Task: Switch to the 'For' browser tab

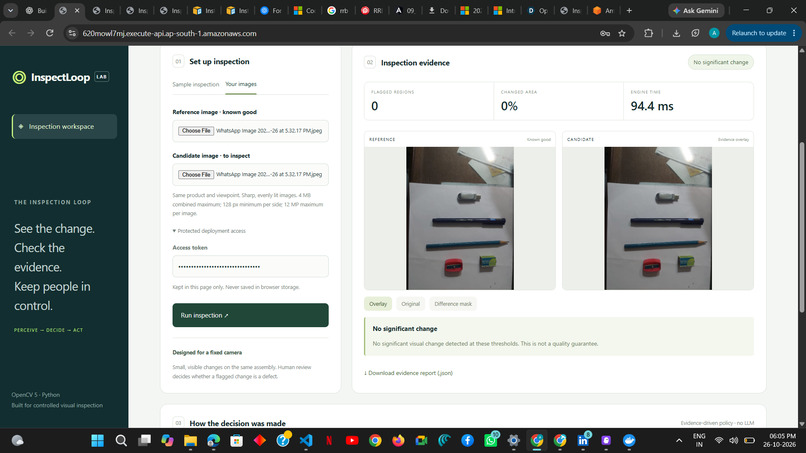Action: [x=271, y=10]
